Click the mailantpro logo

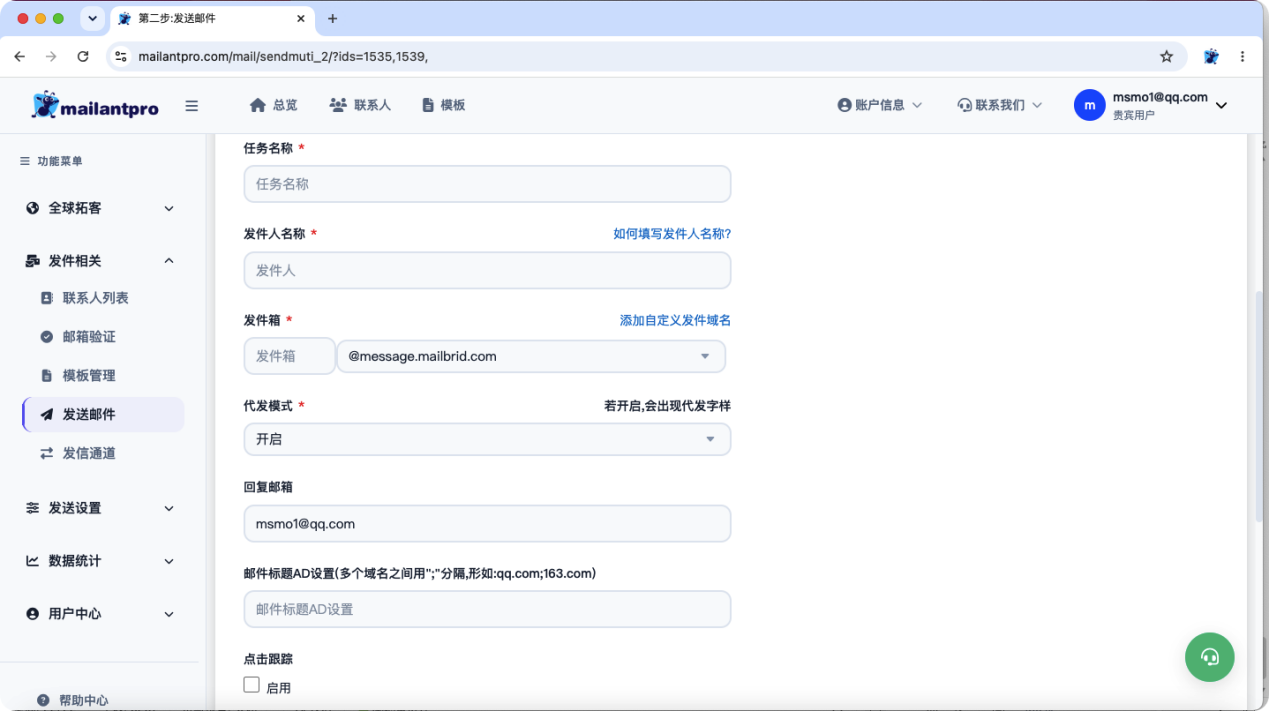tap(95, 105)
